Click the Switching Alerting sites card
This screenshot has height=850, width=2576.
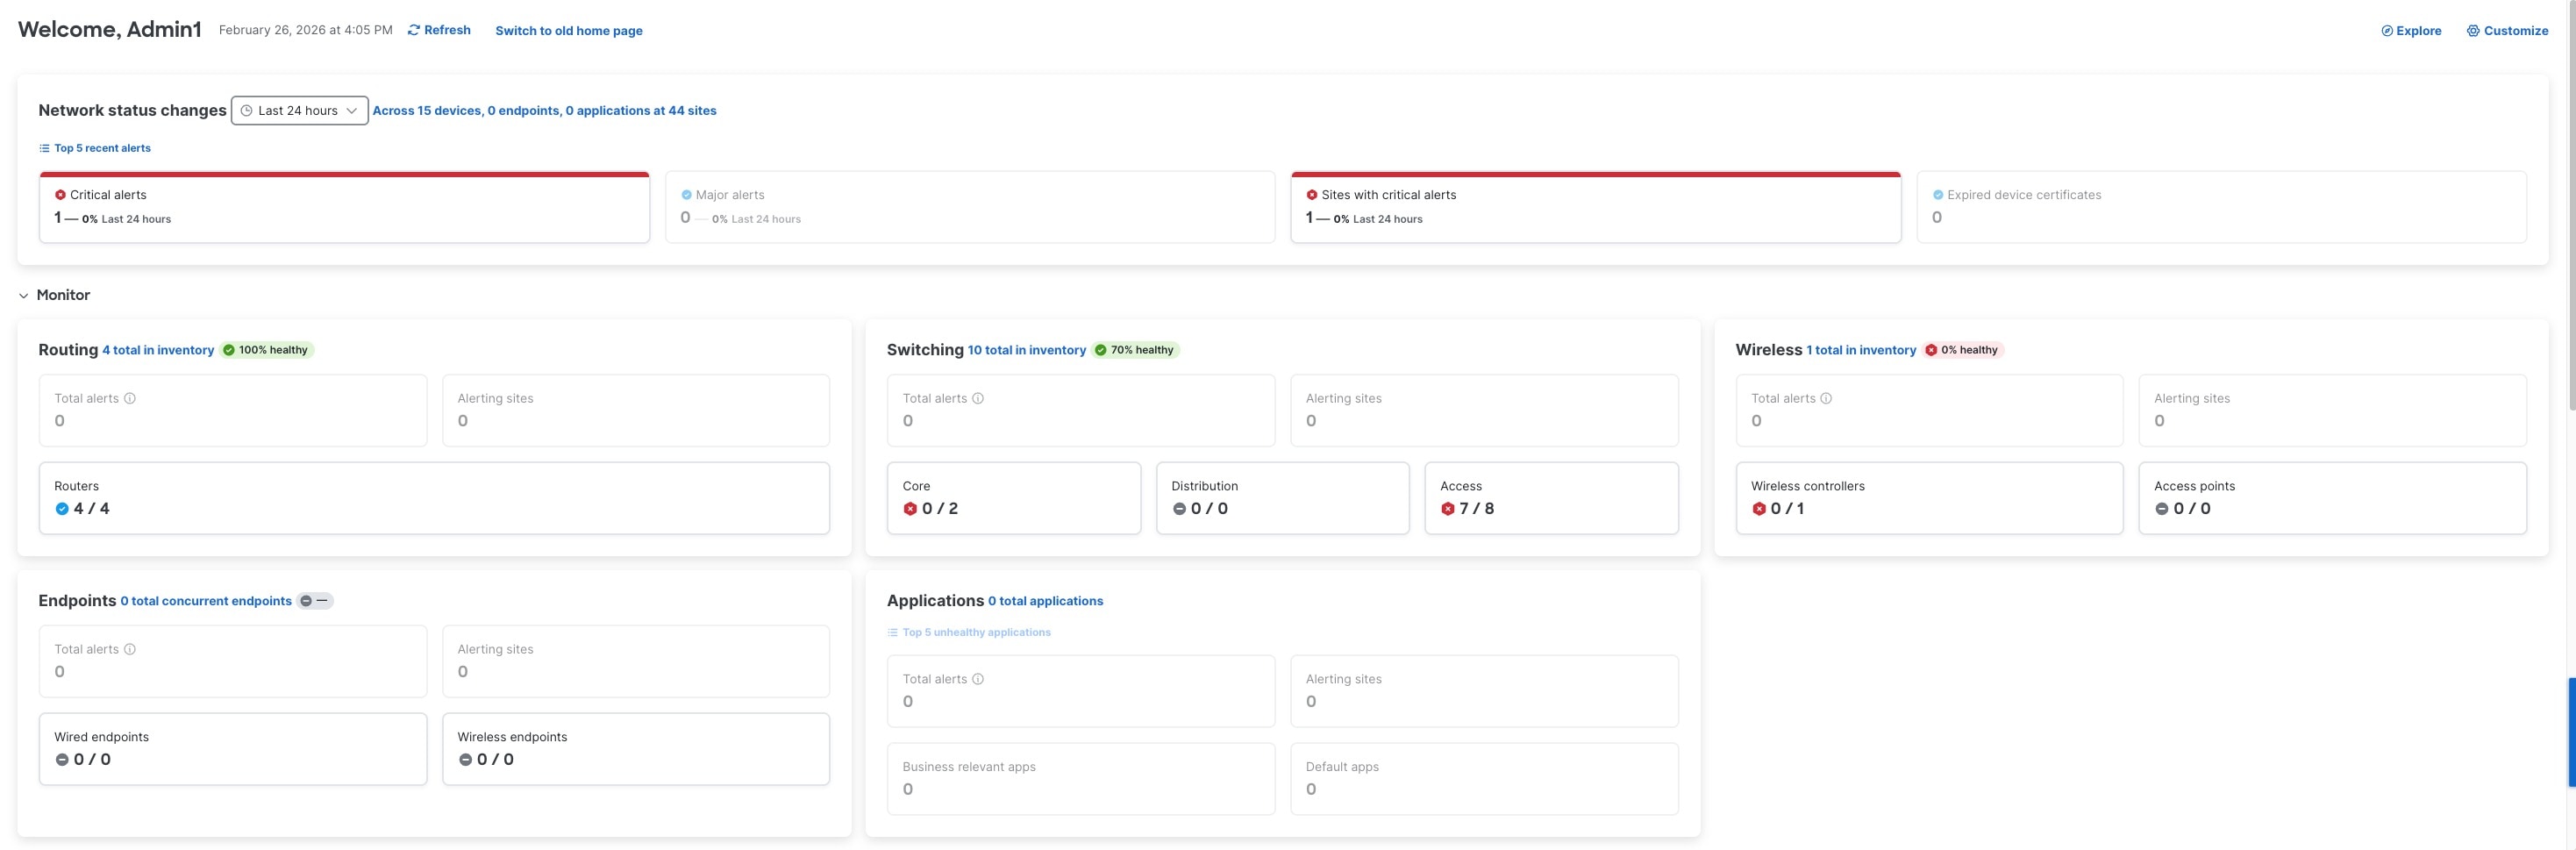pyautogui.click(x=1484, y=410)
